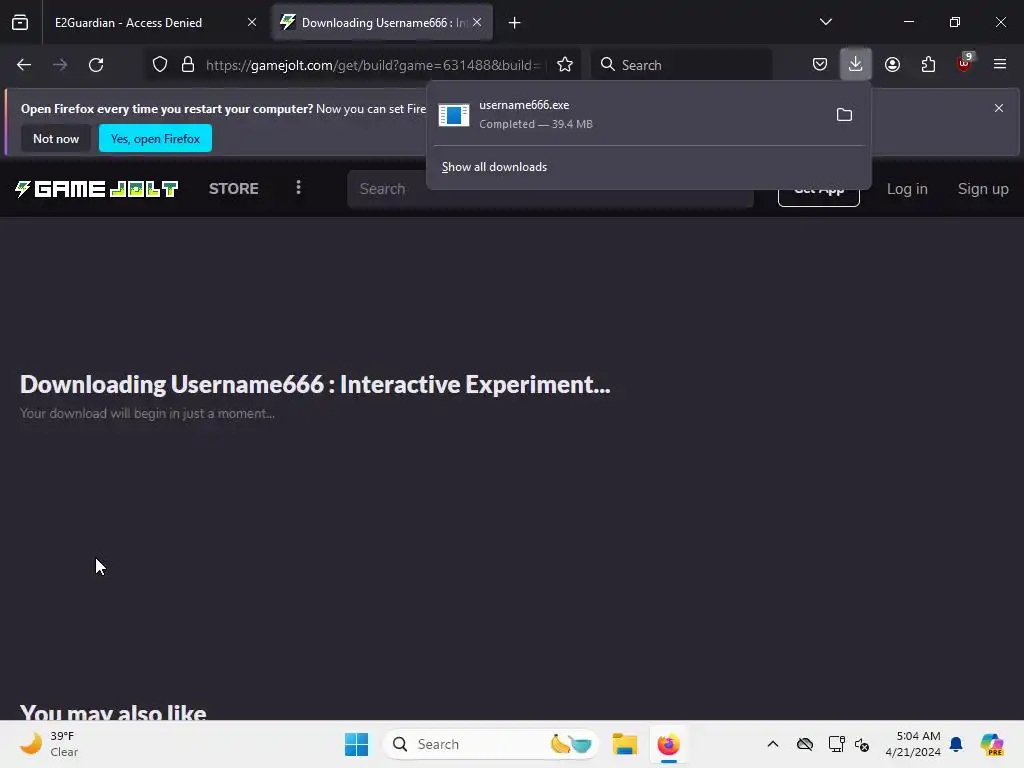Open the Firefox hamburger application menu
The image size is (1024, 768).
click(x=1000, y=65)
